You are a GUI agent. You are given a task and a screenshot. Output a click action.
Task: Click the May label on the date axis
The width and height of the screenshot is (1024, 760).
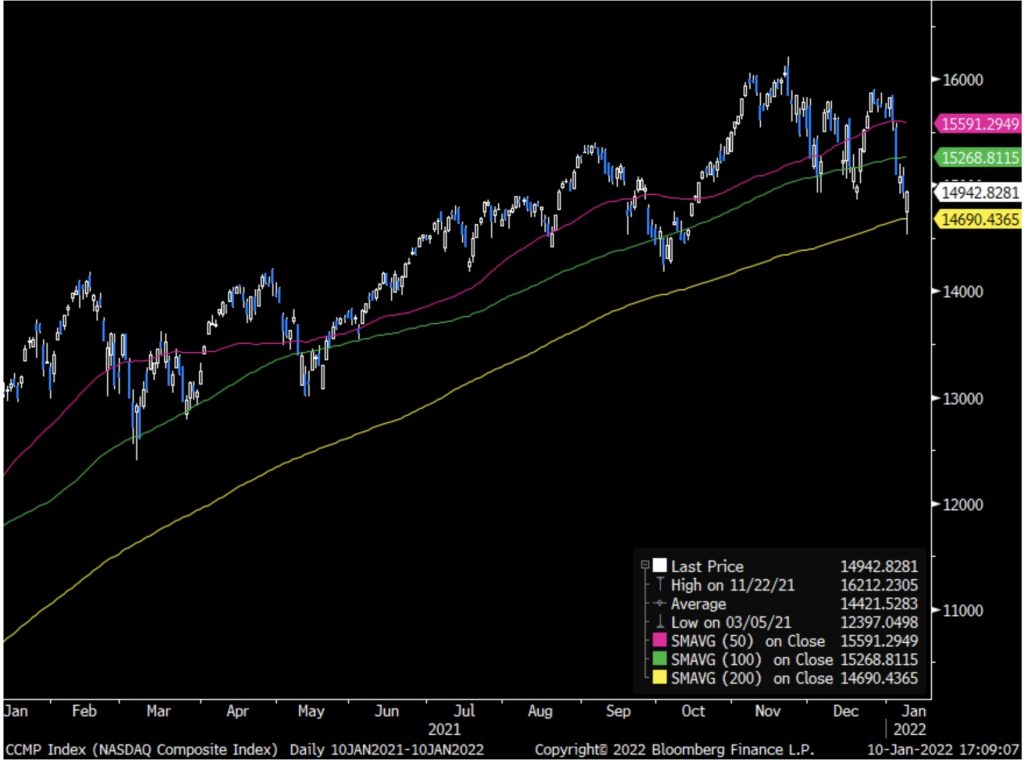pos(311,711)
